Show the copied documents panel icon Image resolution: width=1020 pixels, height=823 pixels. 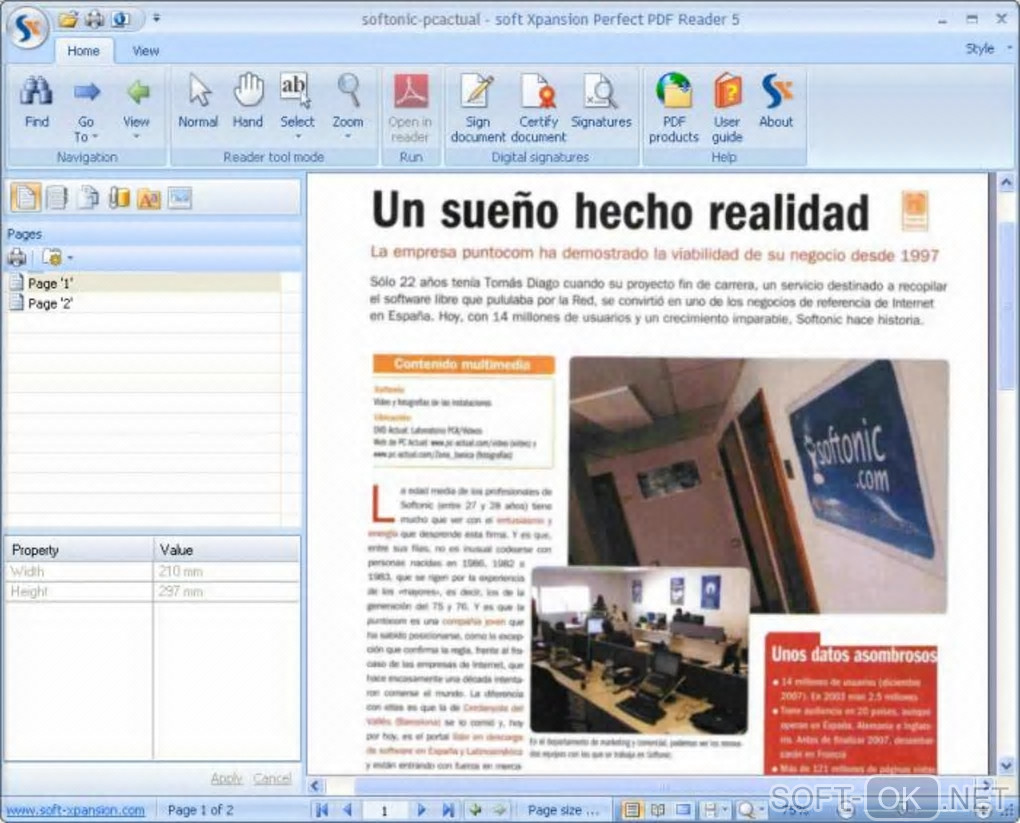[88, 198]
